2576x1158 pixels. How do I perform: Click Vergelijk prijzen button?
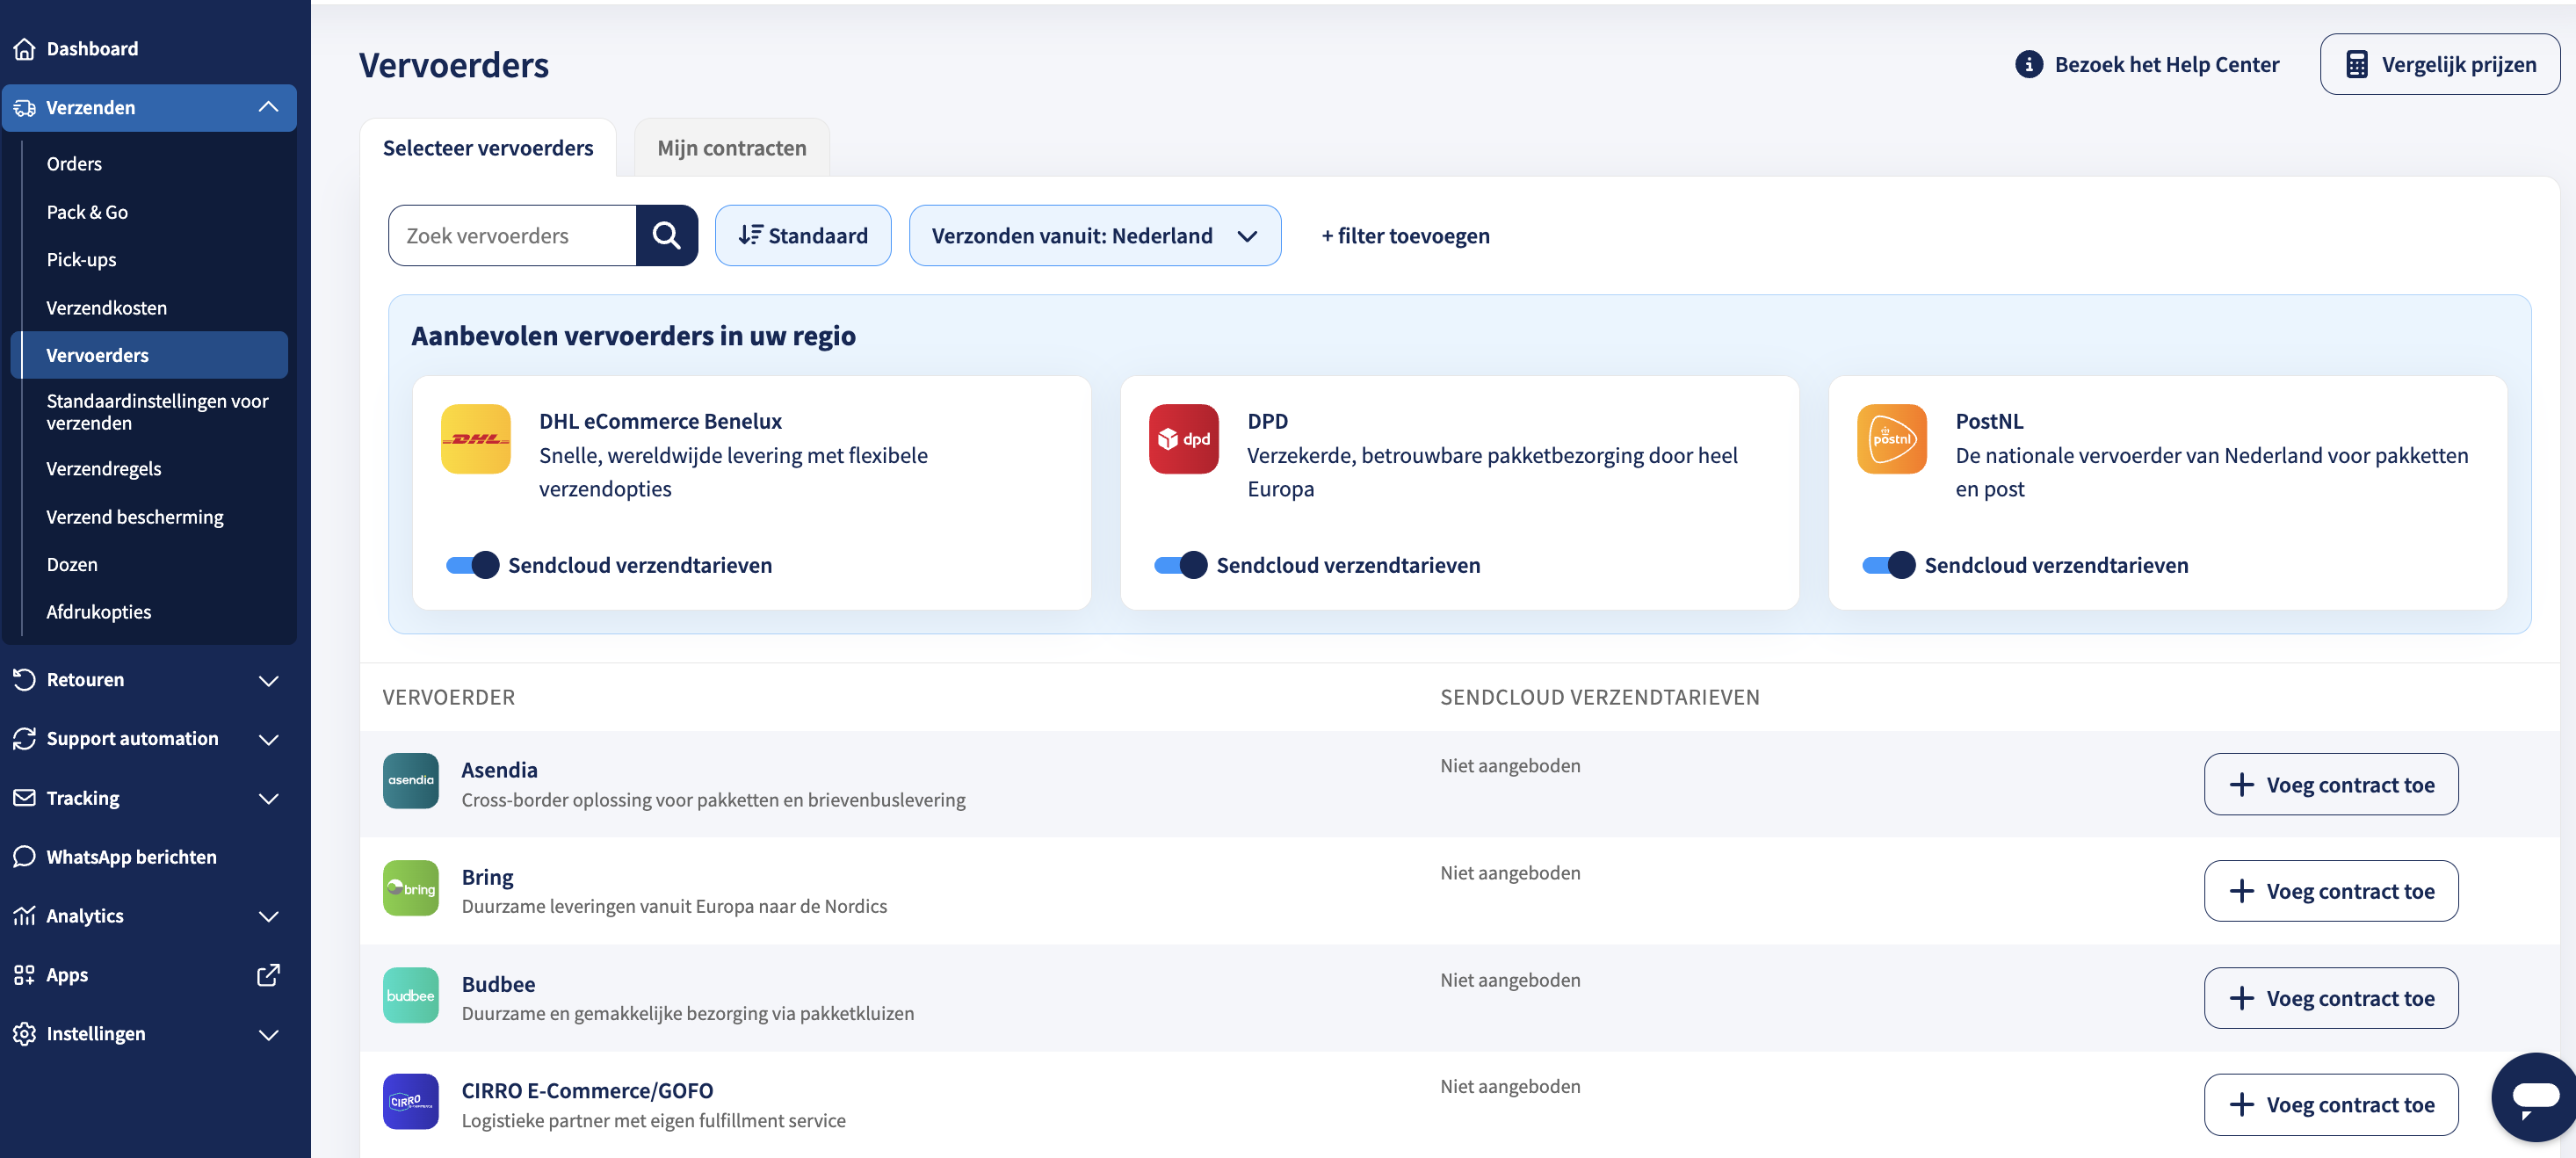tap(2439, 64)
